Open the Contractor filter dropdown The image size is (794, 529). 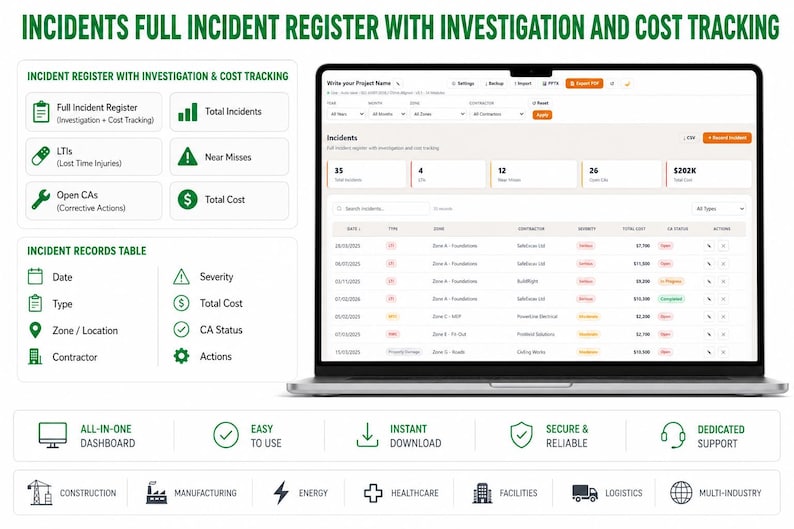pyautogui.click(x=497, y=114)
